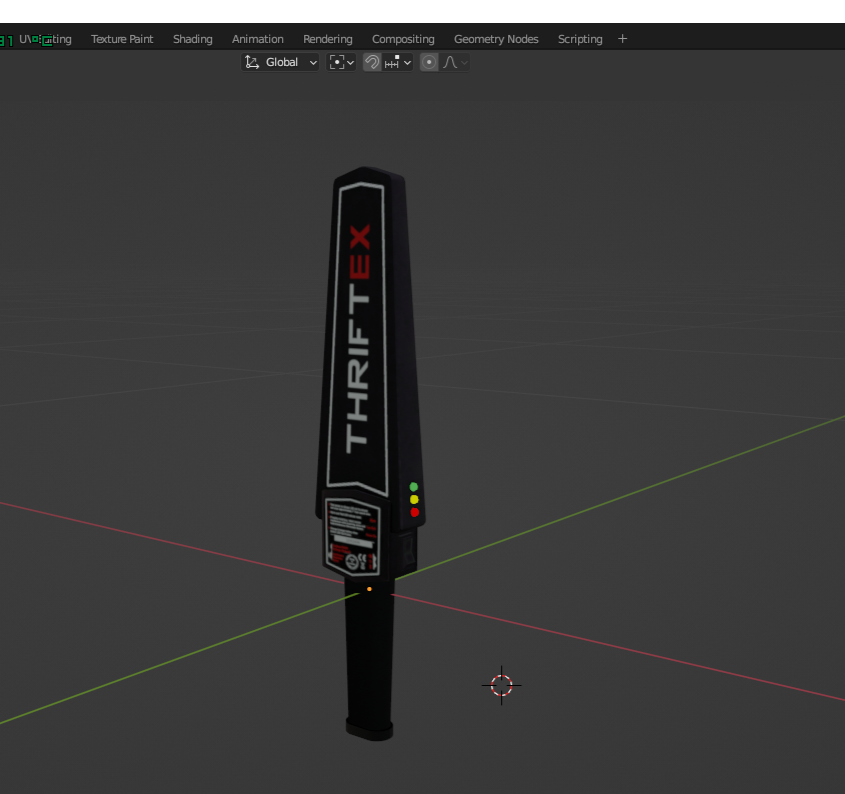Click the orange object origin dot
Screen dimensions: 845x794
(x=369, y=589)
